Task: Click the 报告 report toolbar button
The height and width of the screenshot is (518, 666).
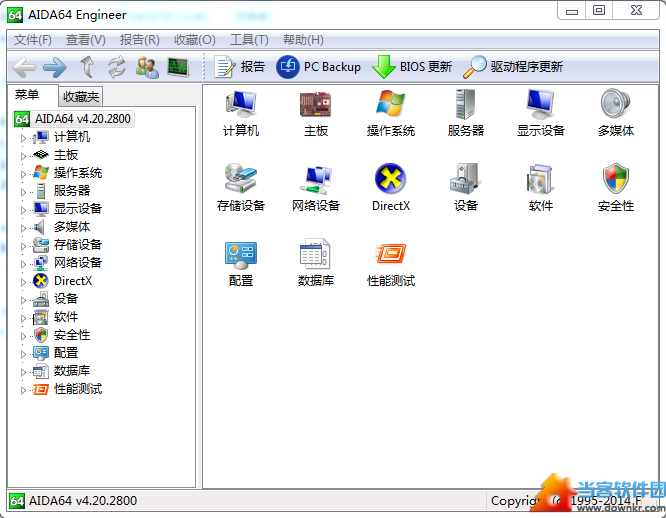Action: [x=240, y=67]
